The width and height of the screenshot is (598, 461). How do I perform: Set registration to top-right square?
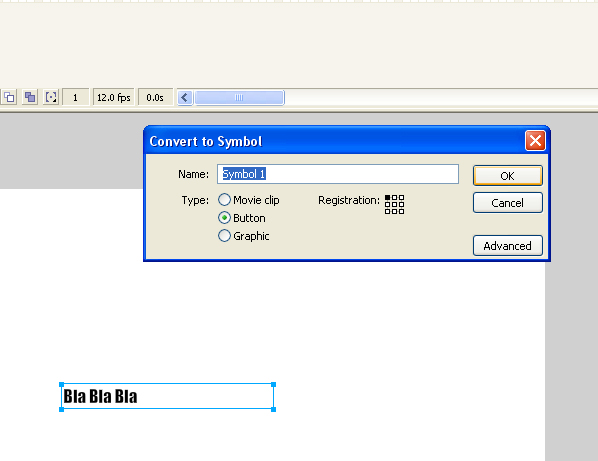401,198
